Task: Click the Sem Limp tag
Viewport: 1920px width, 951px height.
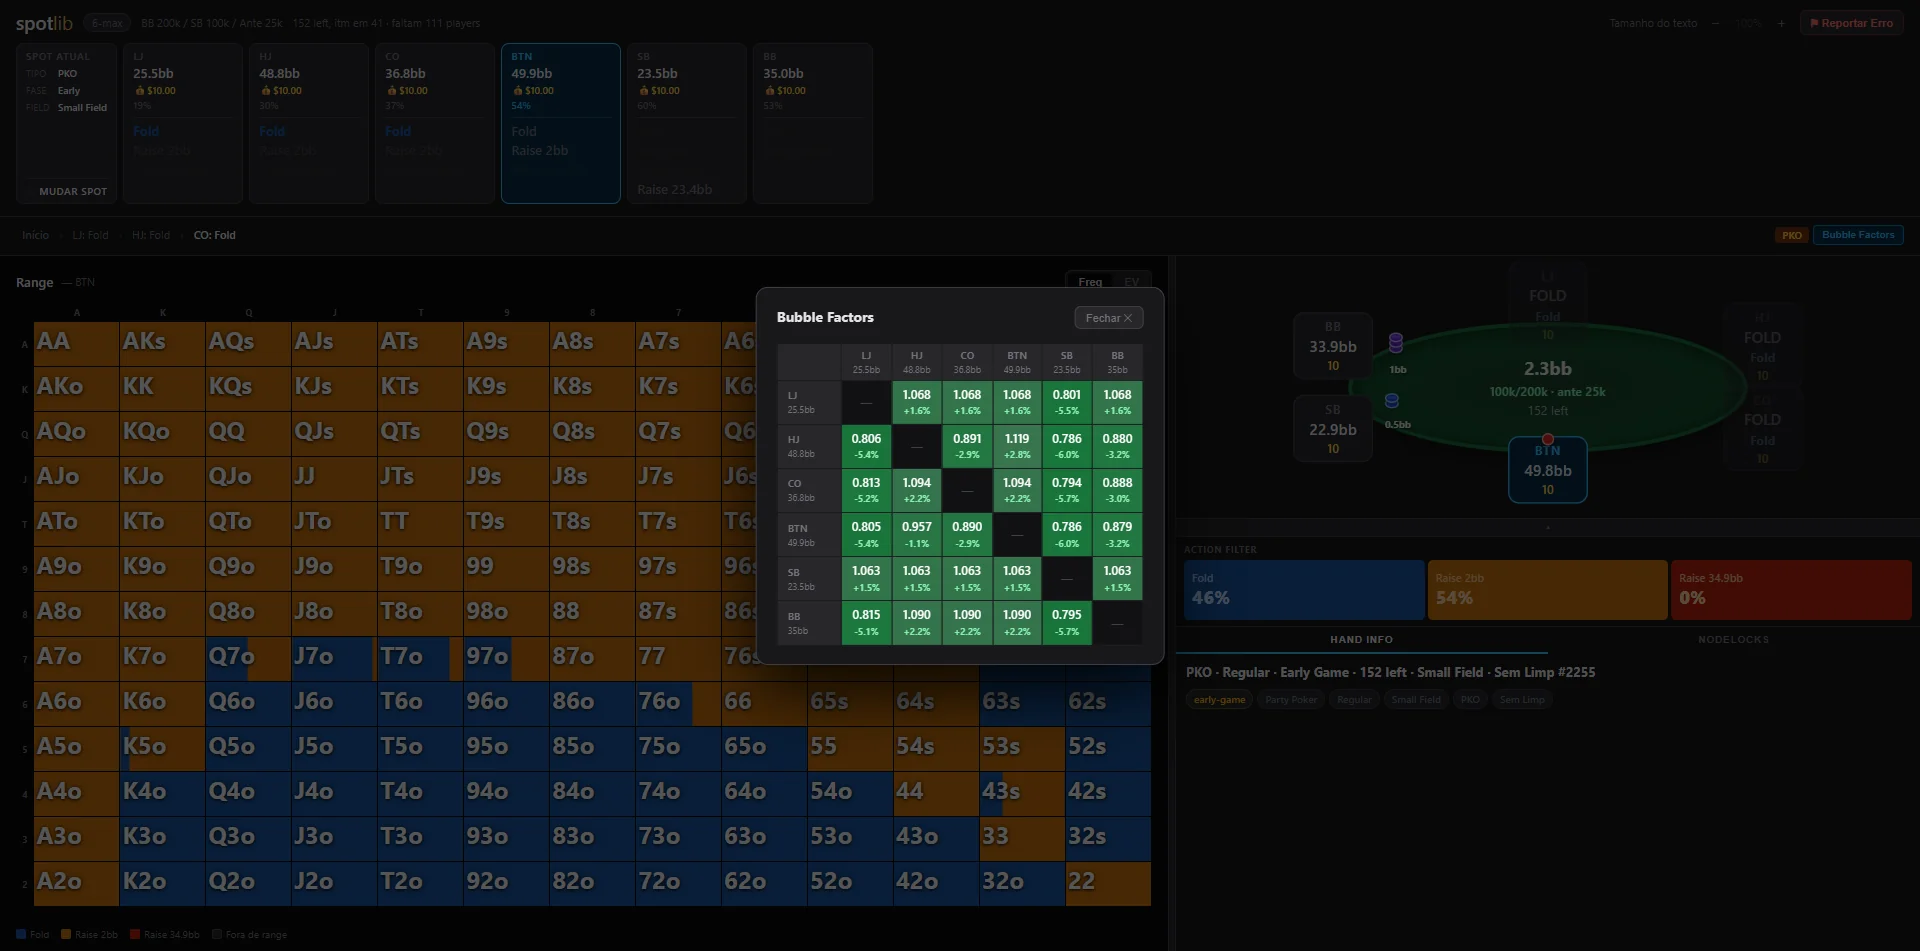Action: [1522, 700]
